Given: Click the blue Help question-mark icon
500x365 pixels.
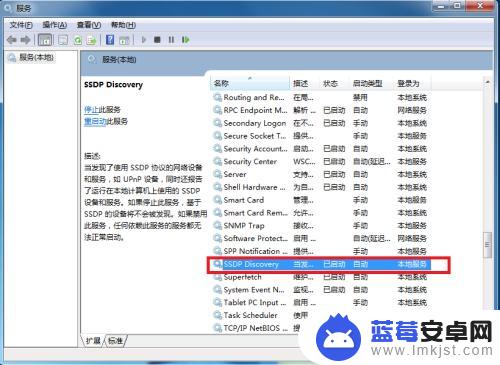Looking at the screenshot, I should 110,40.
